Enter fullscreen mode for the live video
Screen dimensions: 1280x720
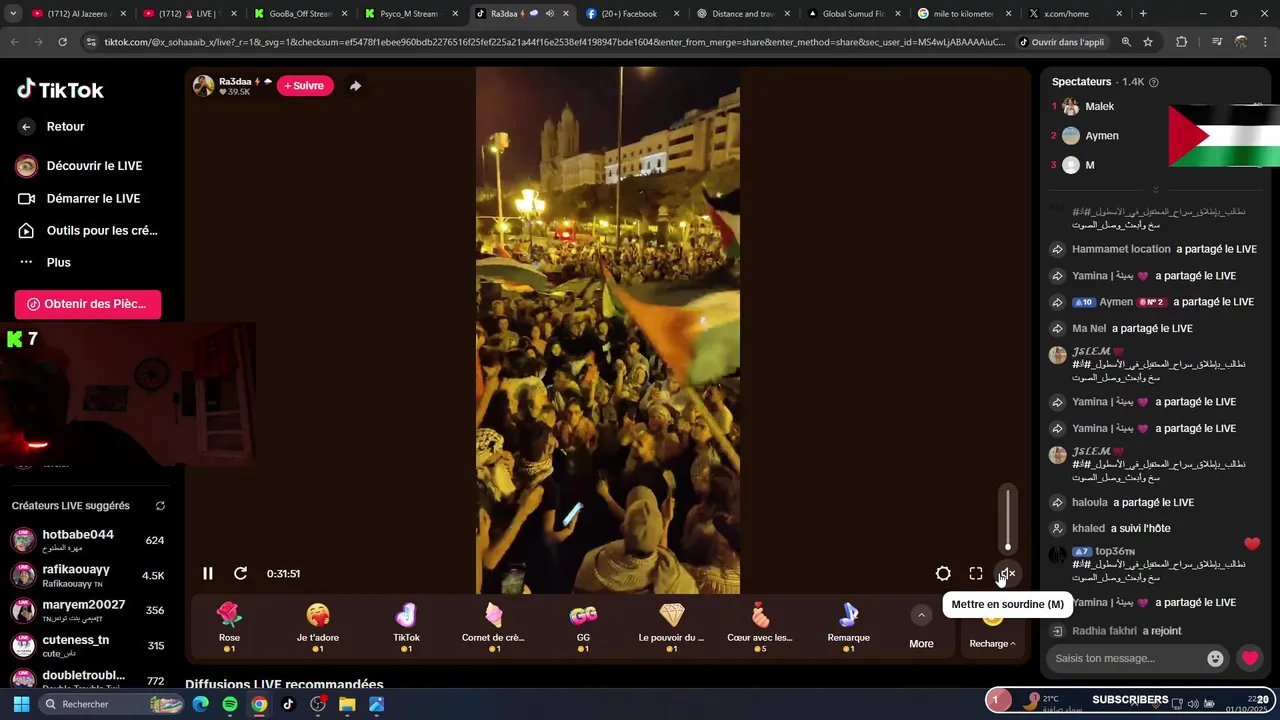tap(976, 573)
